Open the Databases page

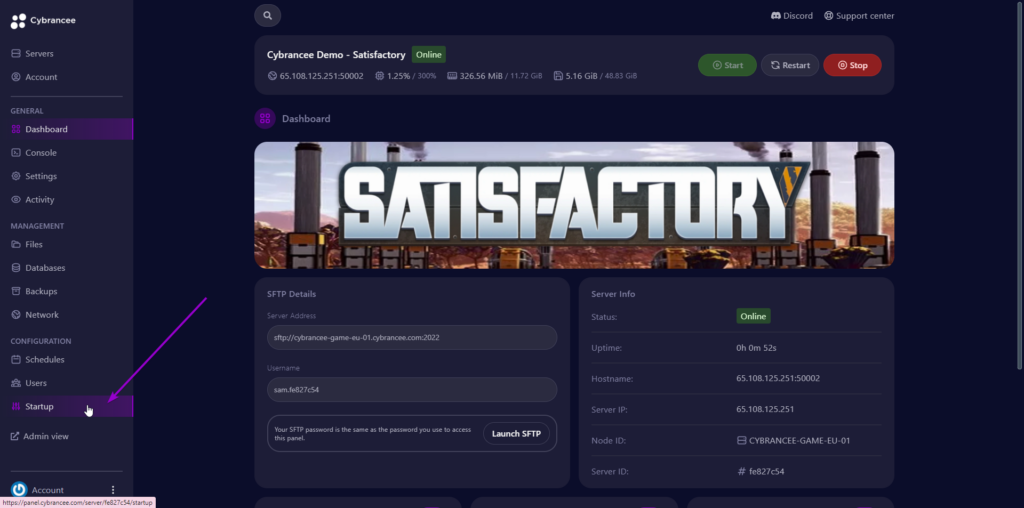click(x=67, y=268)
